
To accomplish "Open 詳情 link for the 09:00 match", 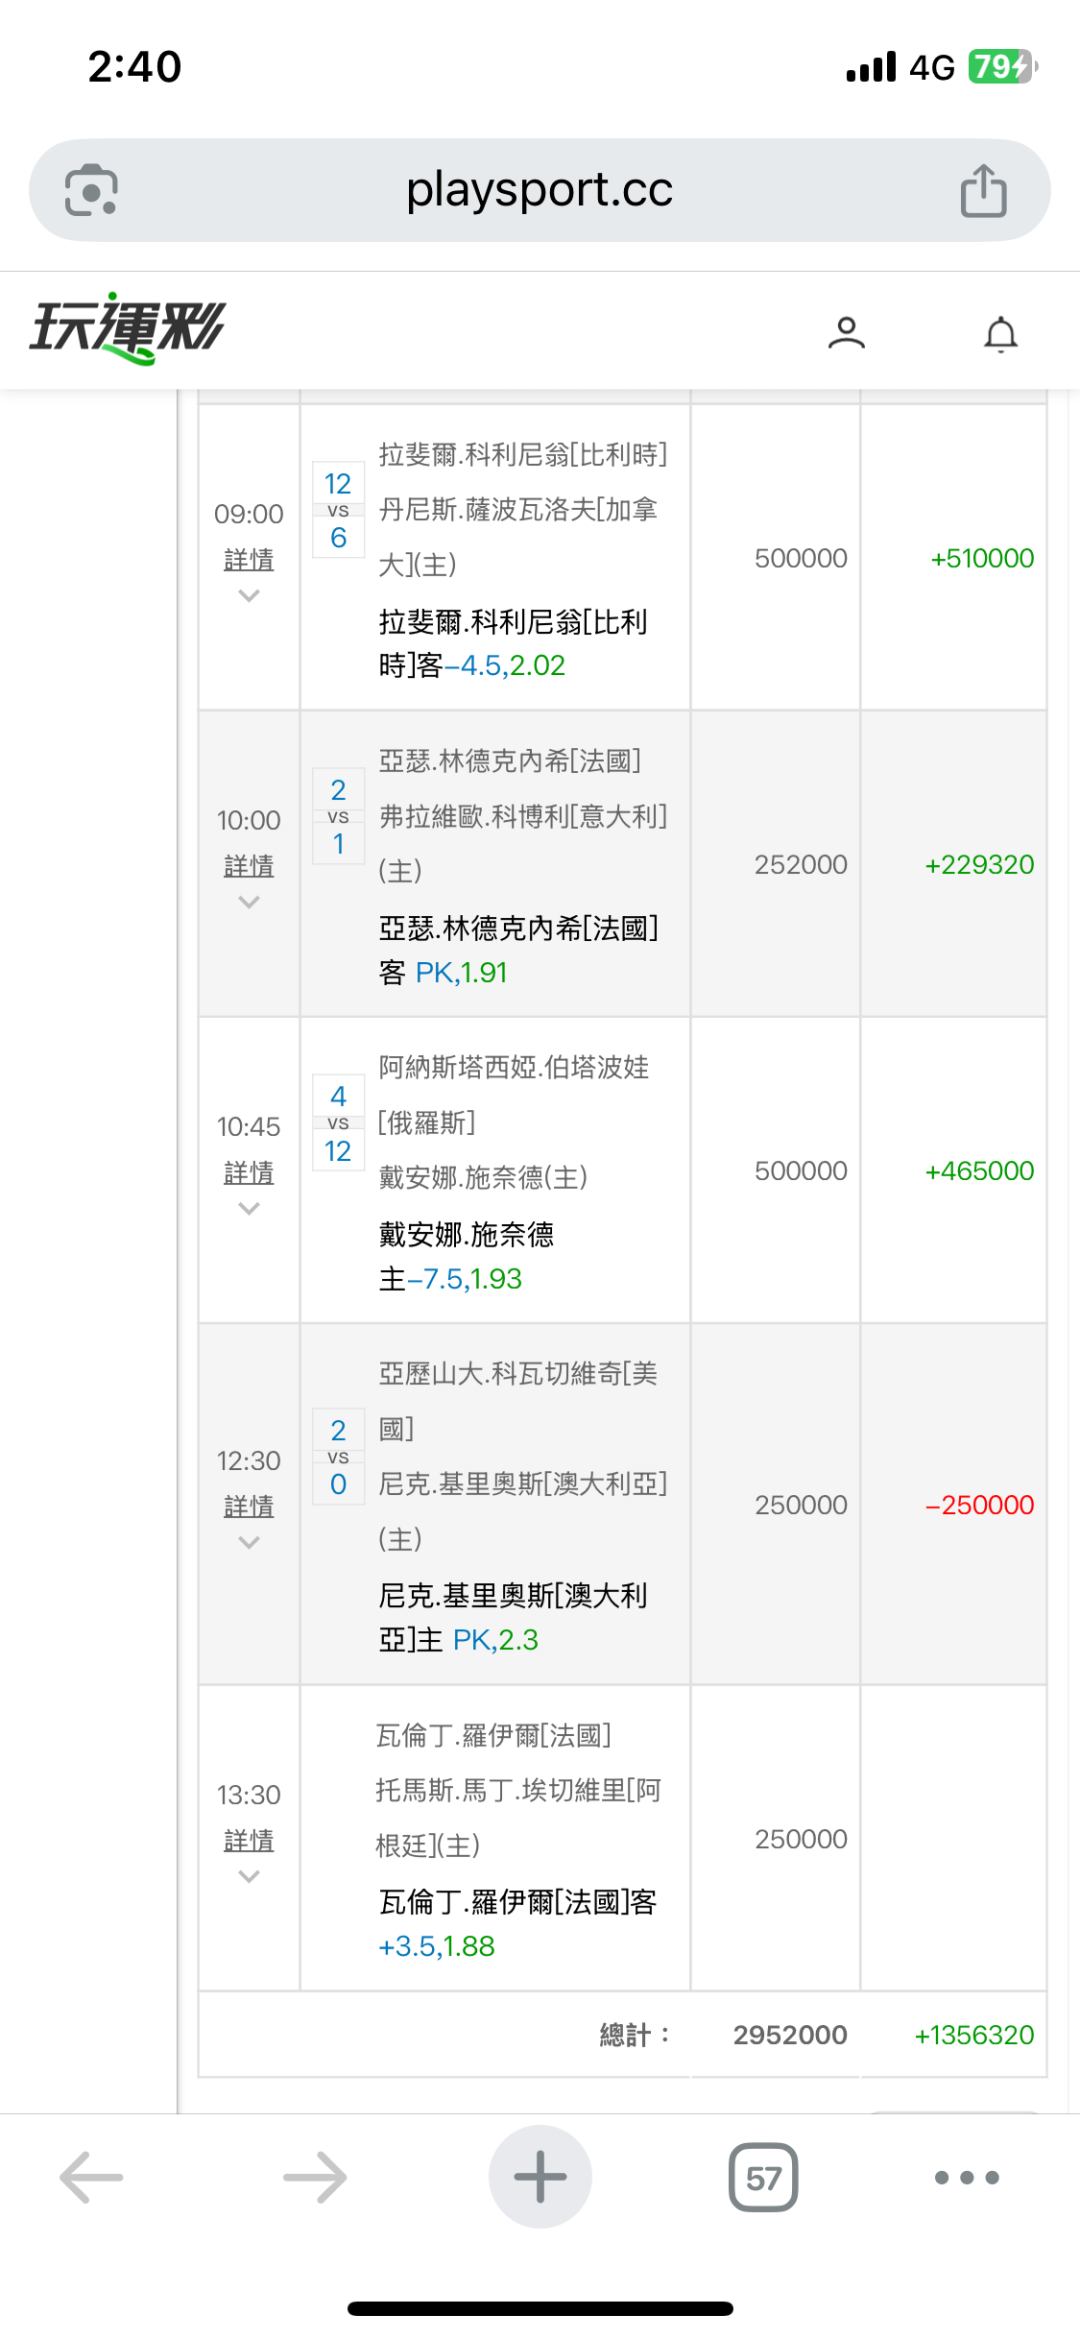I will pos(249,560).
